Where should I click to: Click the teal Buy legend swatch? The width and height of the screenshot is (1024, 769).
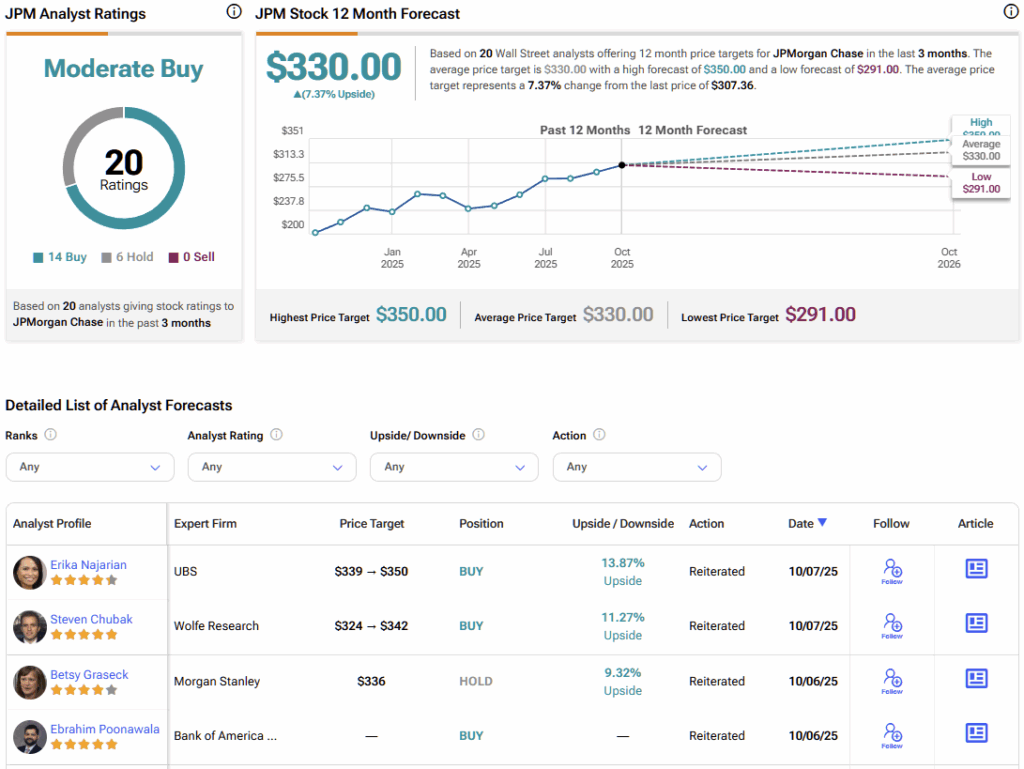[x=38, y=258]
